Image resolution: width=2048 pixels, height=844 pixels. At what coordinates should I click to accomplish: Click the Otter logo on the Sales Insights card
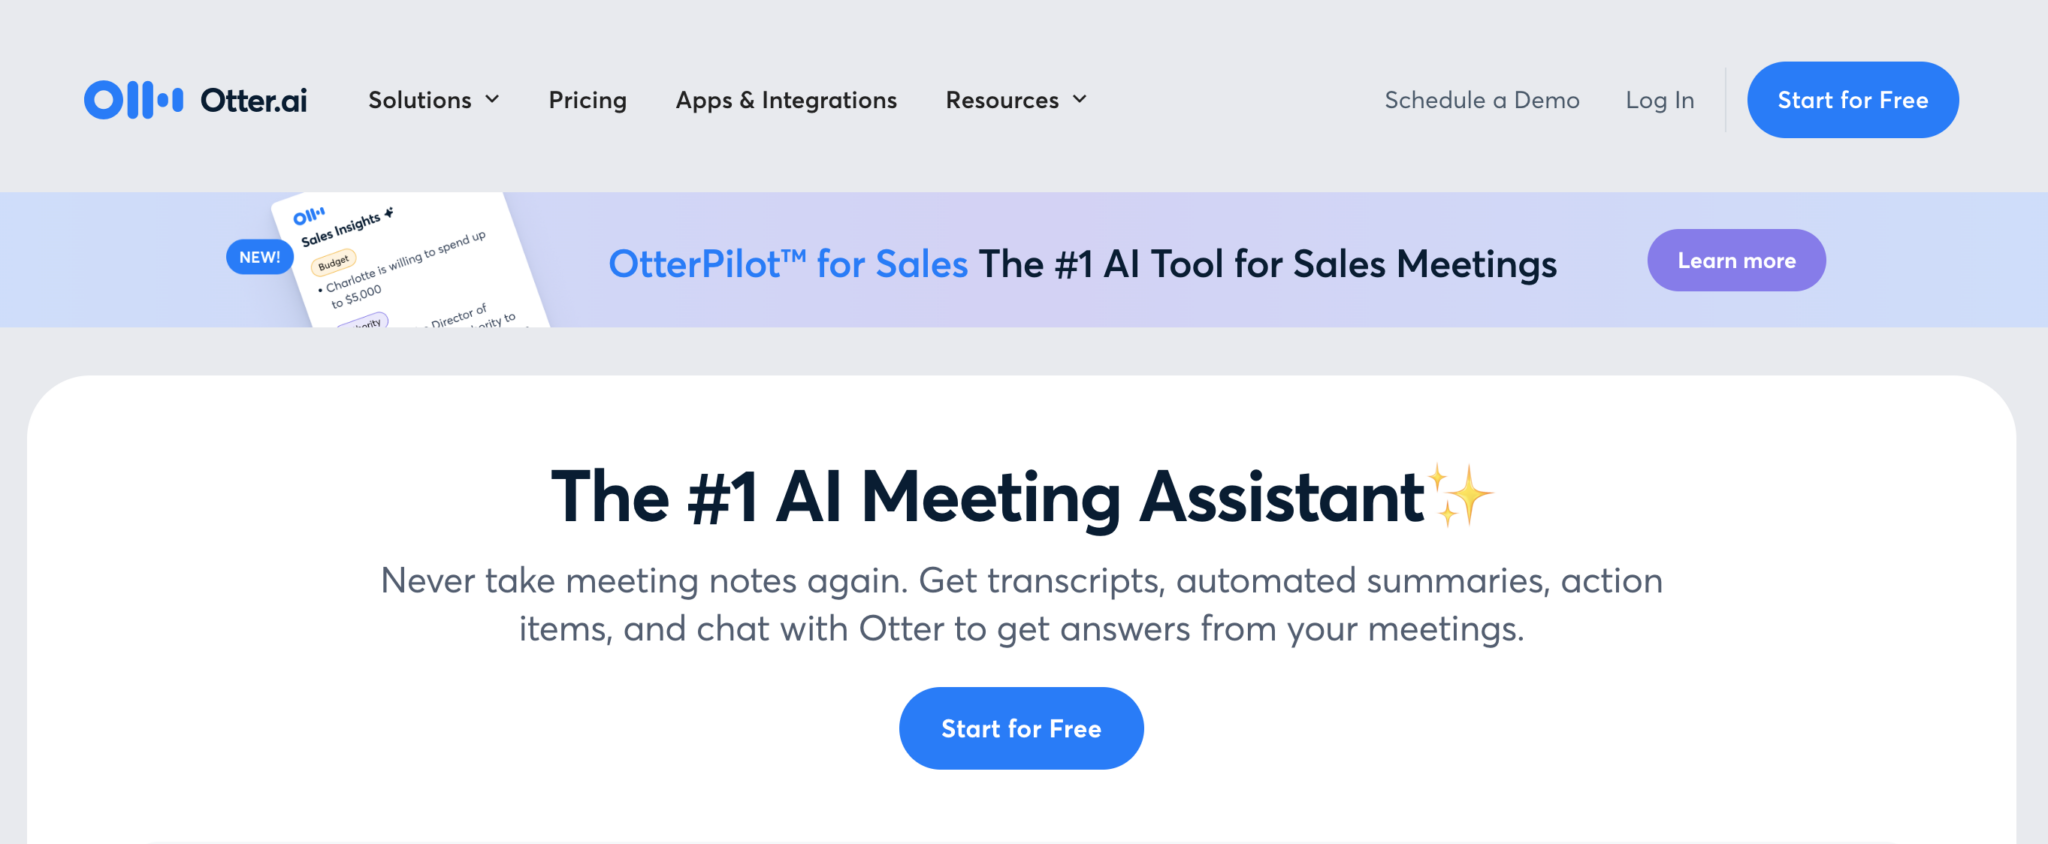(310, 215)
